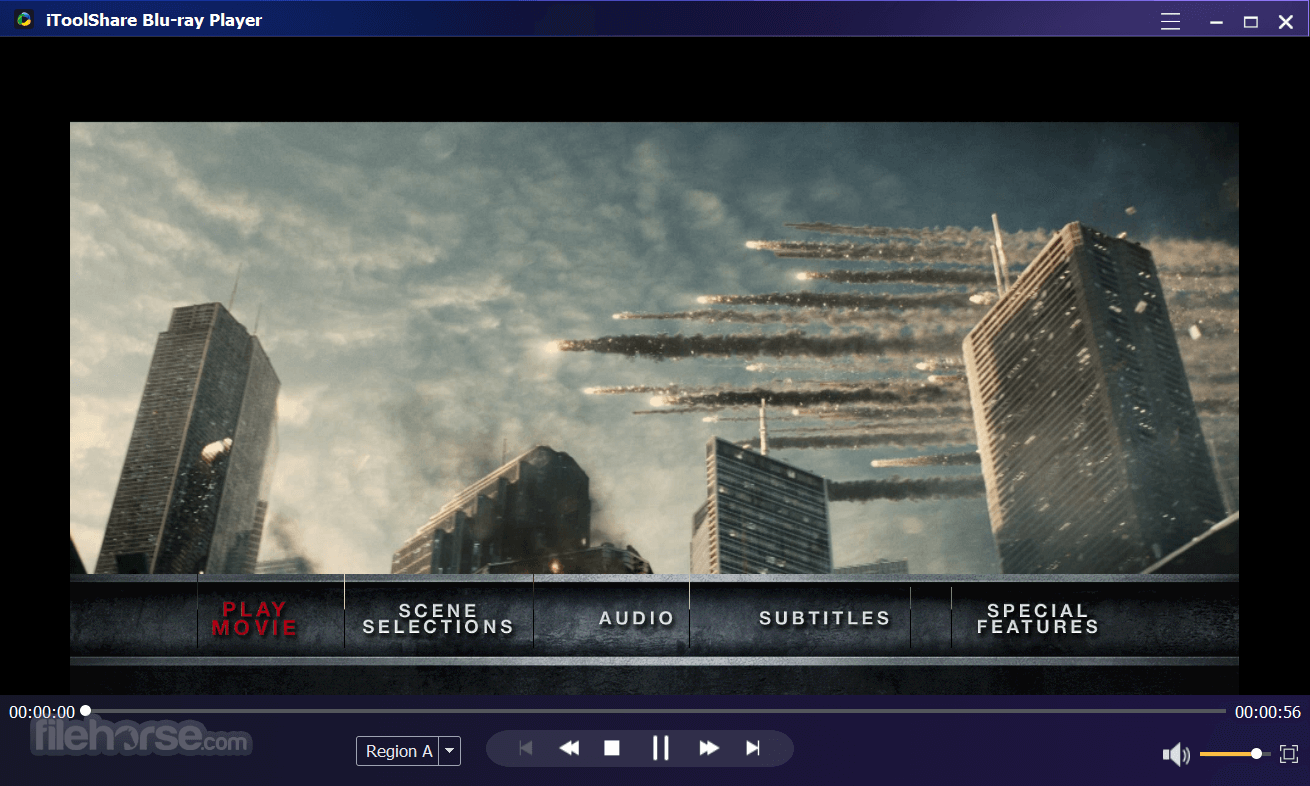Image resolution: width=1310 pixels, height=786 pixels.
Task: Click the Region A label box
Action: coord(398,751)
